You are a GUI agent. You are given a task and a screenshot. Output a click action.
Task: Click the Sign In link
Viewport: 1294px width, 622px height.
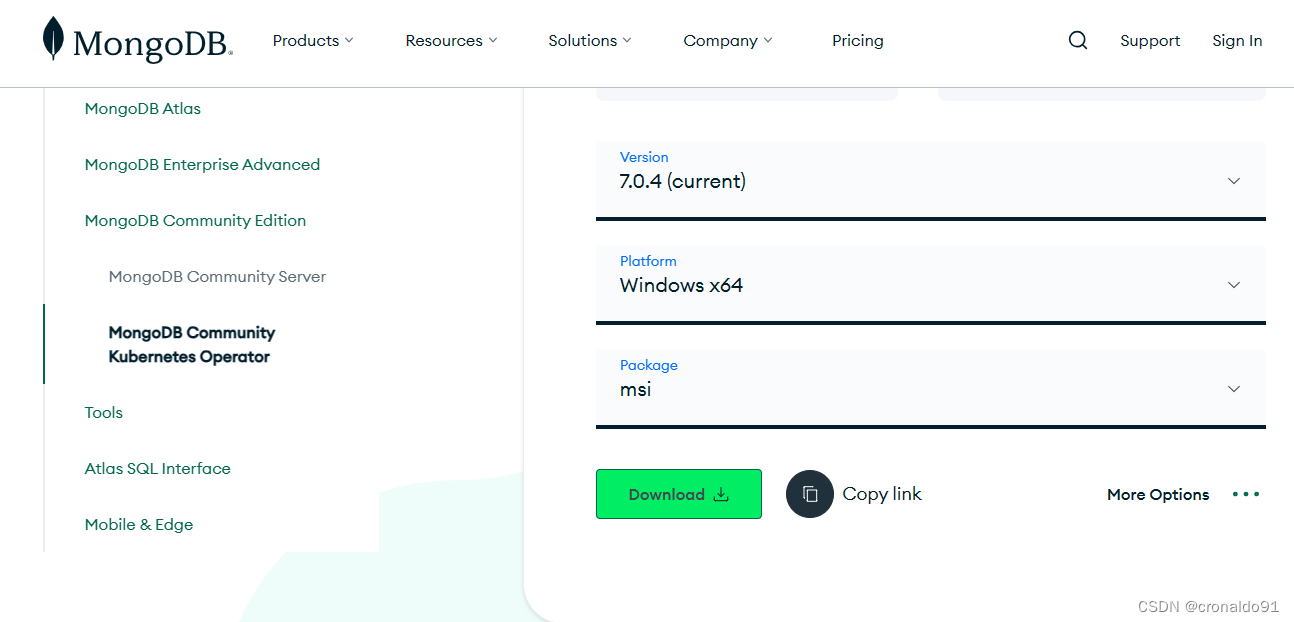coord(1237,40)
